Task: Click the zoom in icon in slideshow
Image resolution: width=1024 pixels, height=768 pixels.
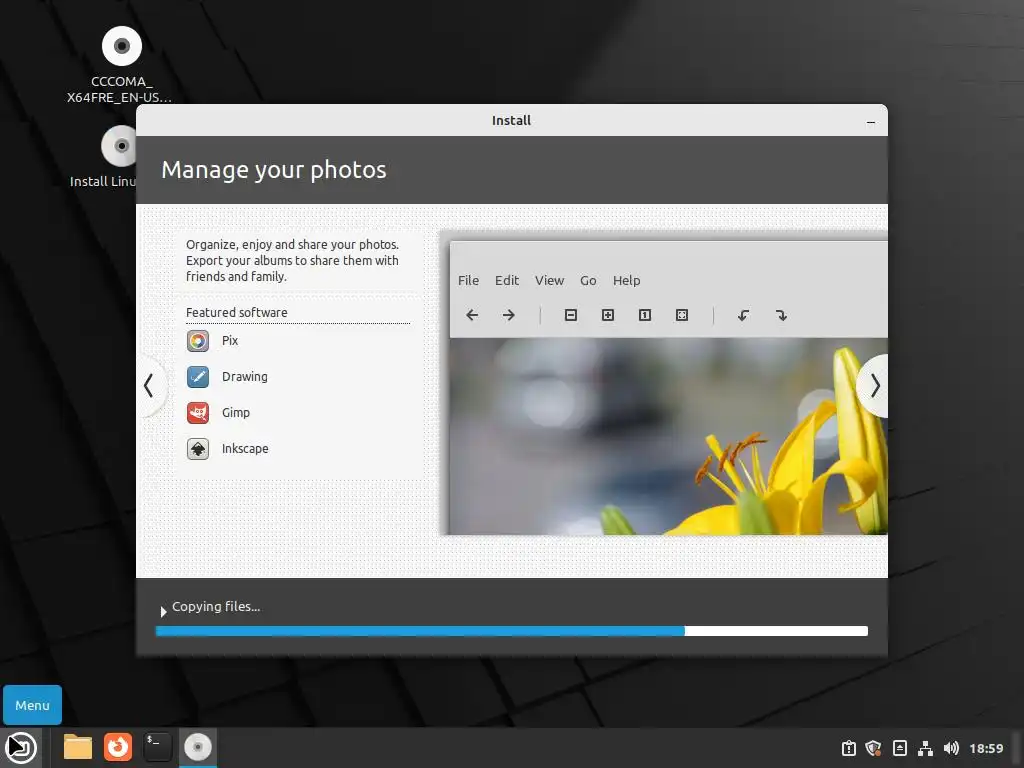Action: point(608,315)
